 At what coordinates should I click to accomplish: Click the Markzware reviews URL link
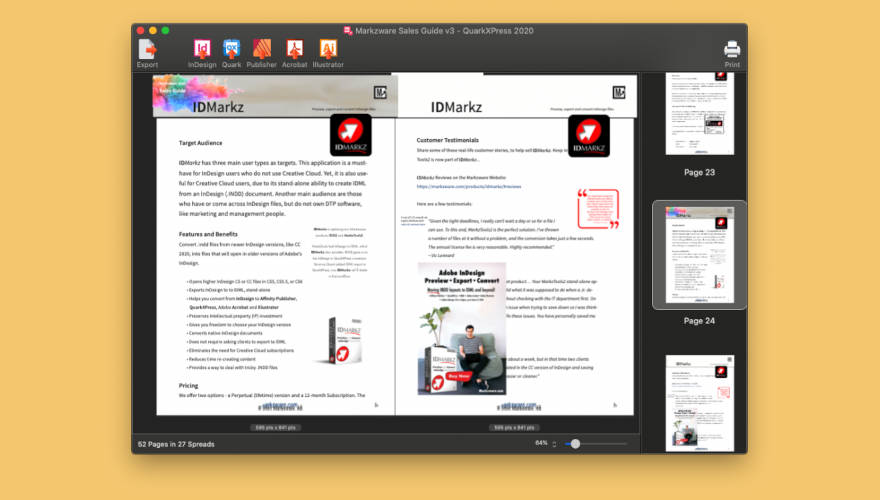coord(469,186)
